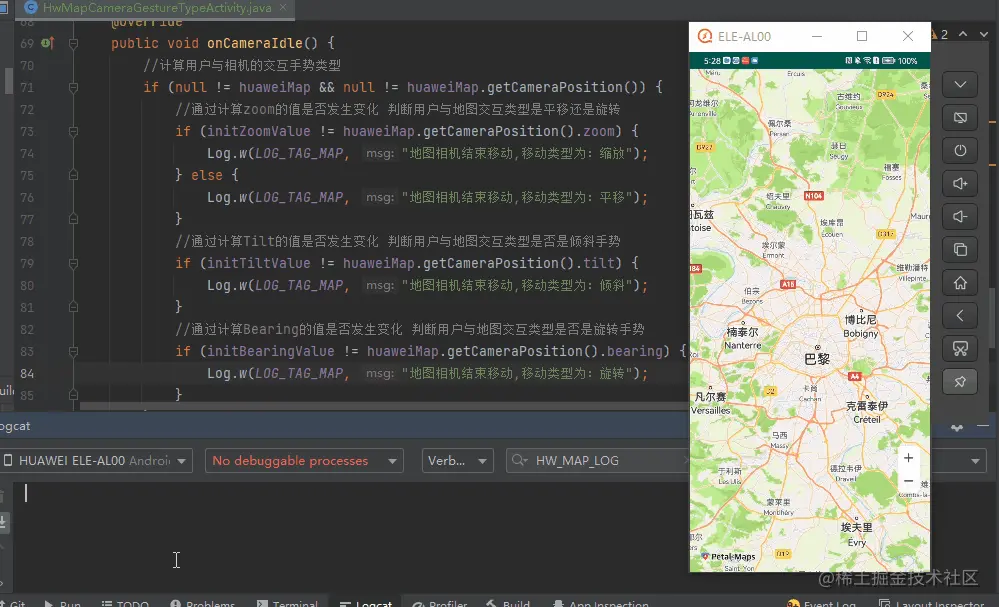Click the search magnifier in Logcat filter
Viewport: 999px width, 607px height.
click(519, 460)
